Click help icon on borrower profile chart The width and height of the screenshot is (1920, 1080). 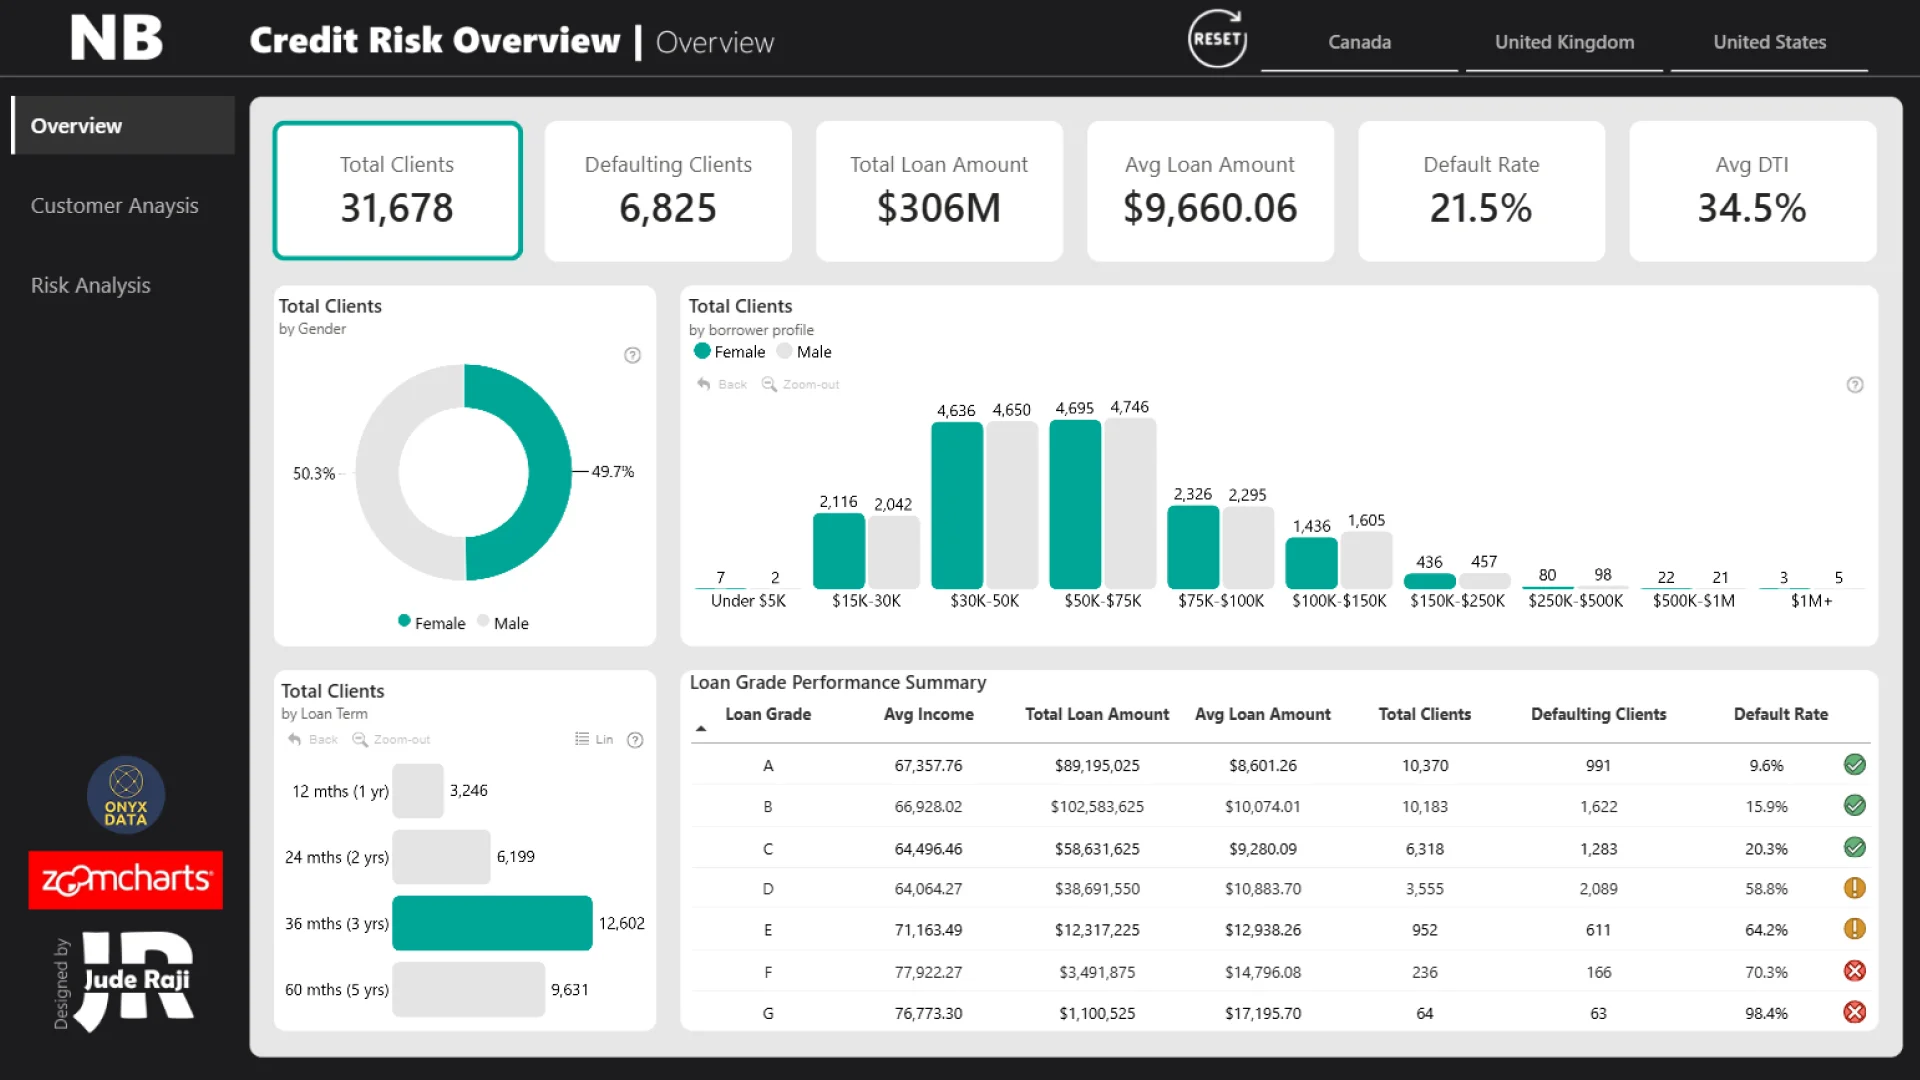(1855, 385)
